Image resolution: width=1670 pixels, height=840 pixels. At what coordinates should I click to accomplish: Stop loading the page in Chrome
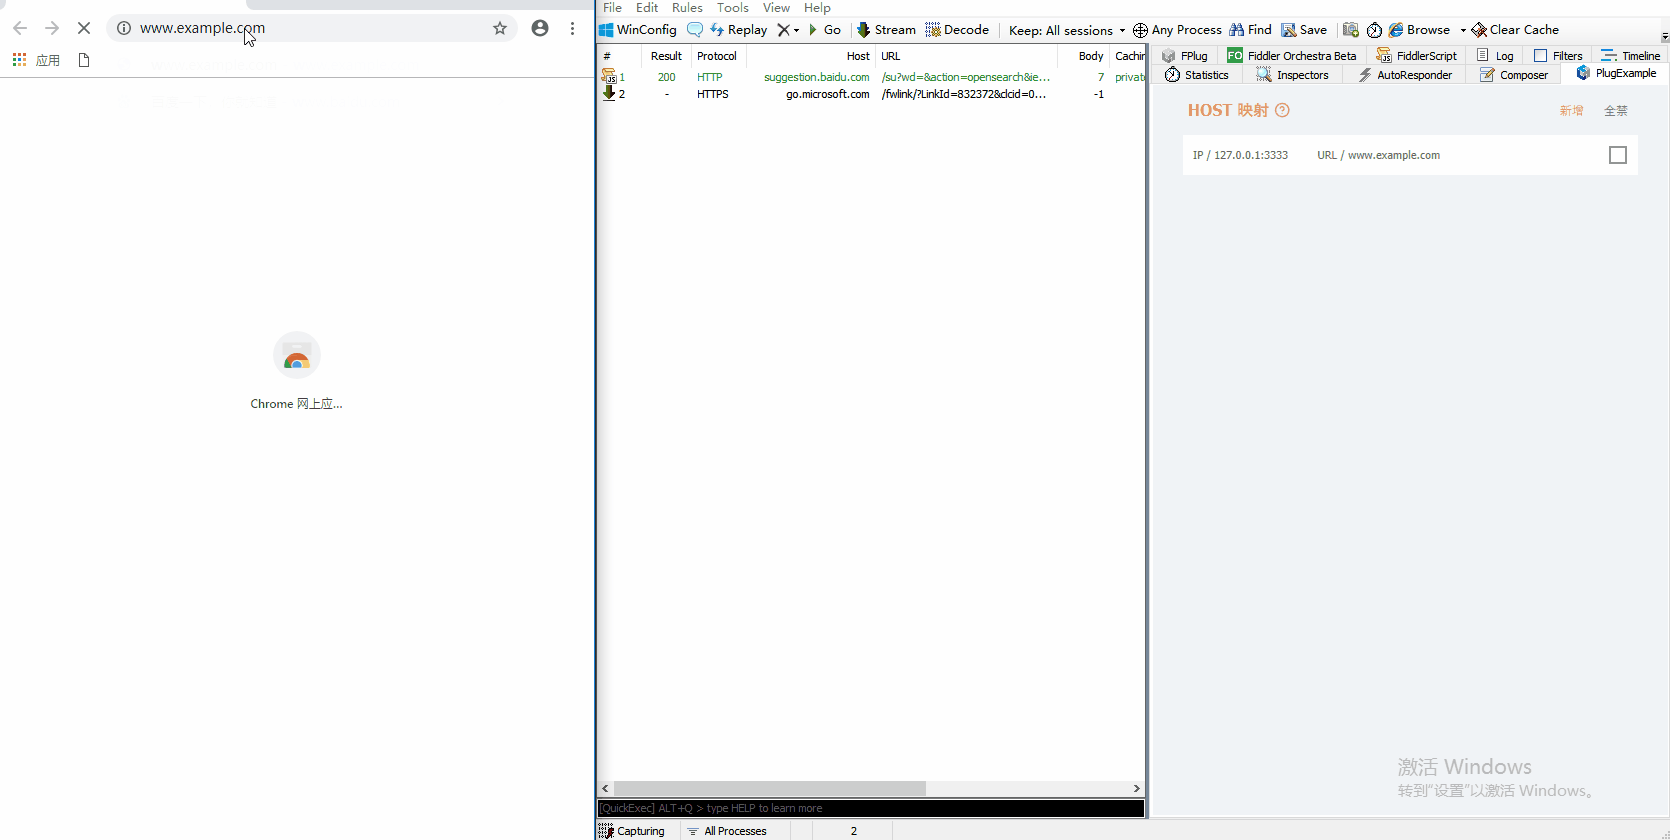[x=84, y=28]
